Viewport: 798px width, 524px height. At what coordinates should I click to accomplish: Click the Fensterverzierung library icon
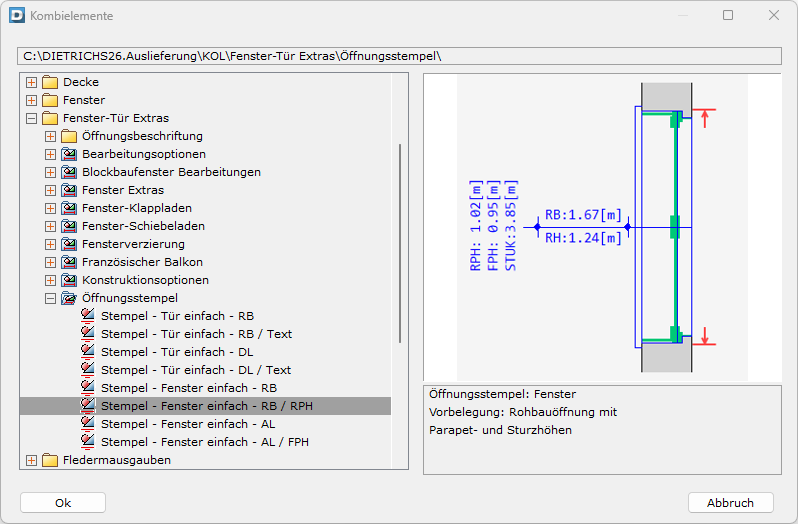click(69, 244)
